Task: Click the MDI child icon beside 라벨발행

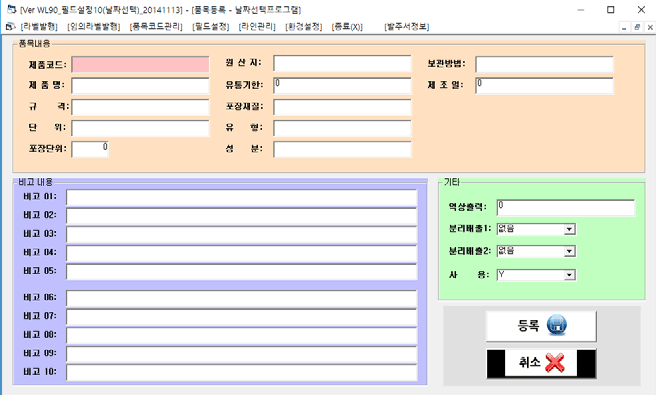Action: click(10, 27)
